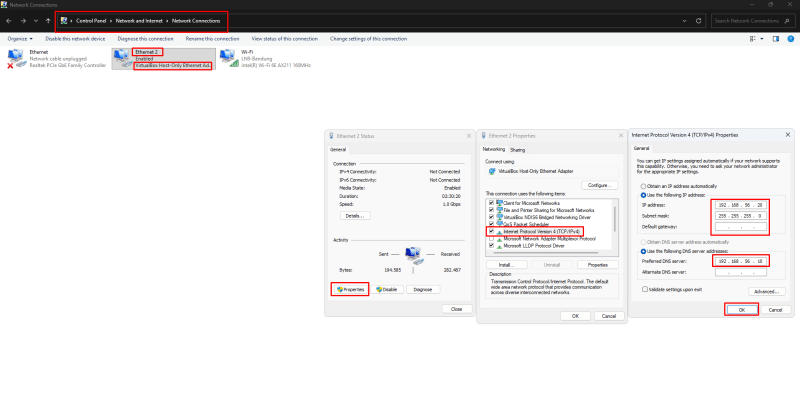The height and width of the screenshot is (417, 800).
Task: Select the Ethernet 2 adapter icon
Action: pyautogui.click(x=123, y=58)
